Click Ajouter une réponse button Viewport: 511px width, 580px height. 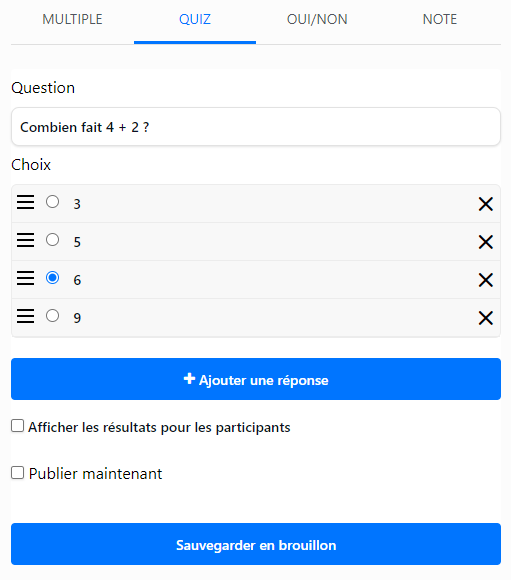tap(256, 379)
